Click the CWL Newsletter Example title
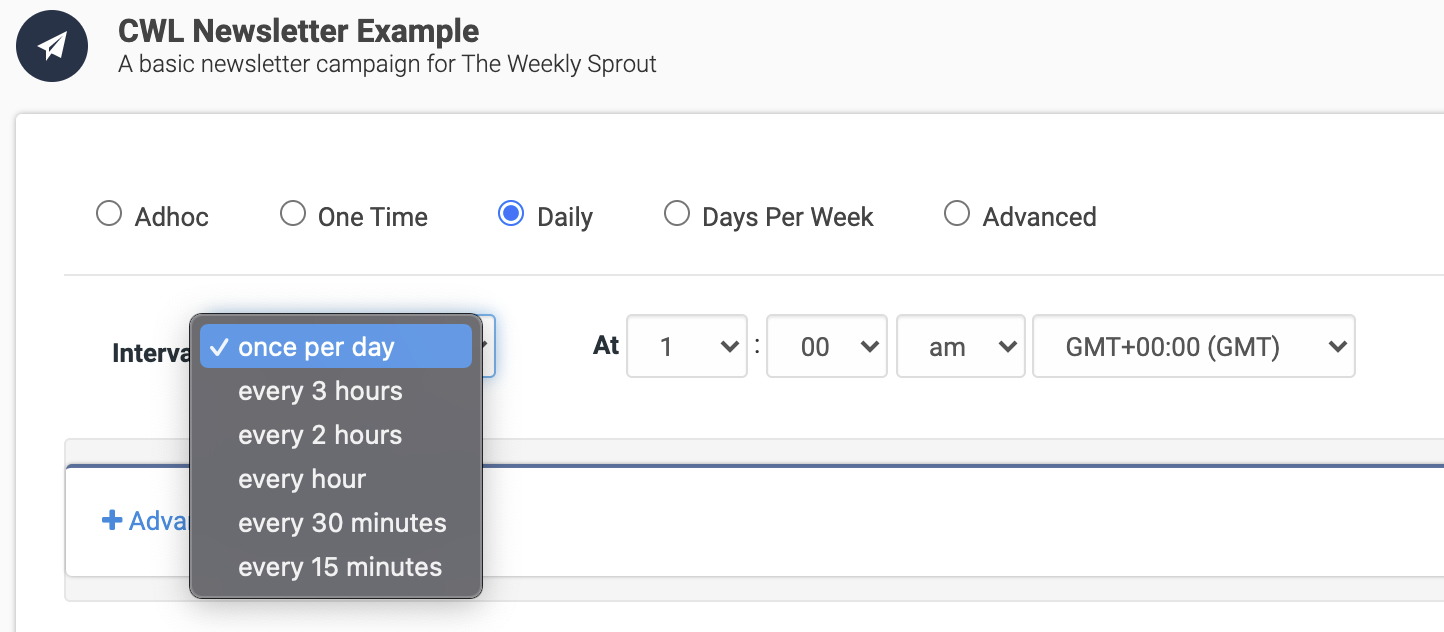This screenshot has height=632, width=1444. [x=298, y=31]
